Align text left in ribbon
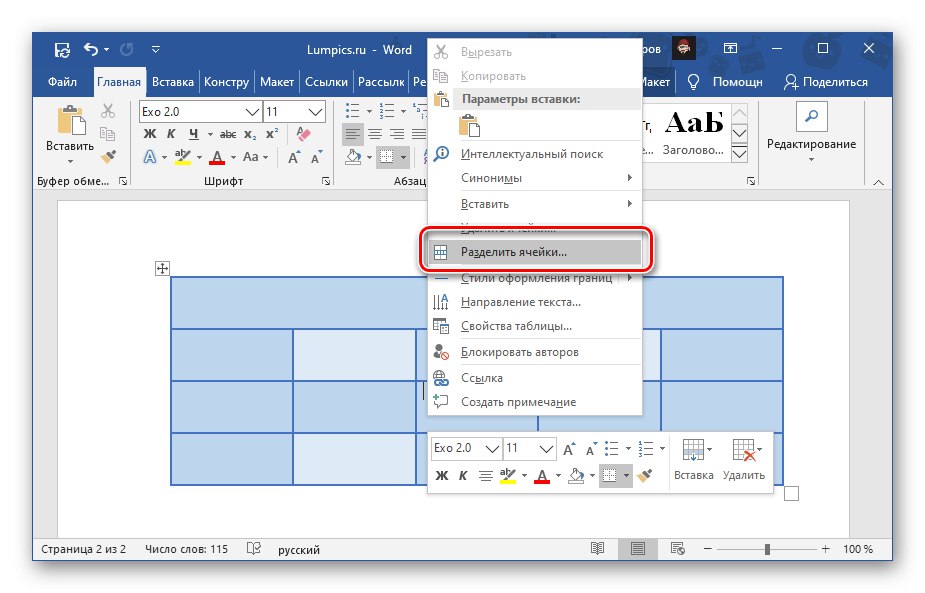The image size is (925, 593). [x=353, y=135]
